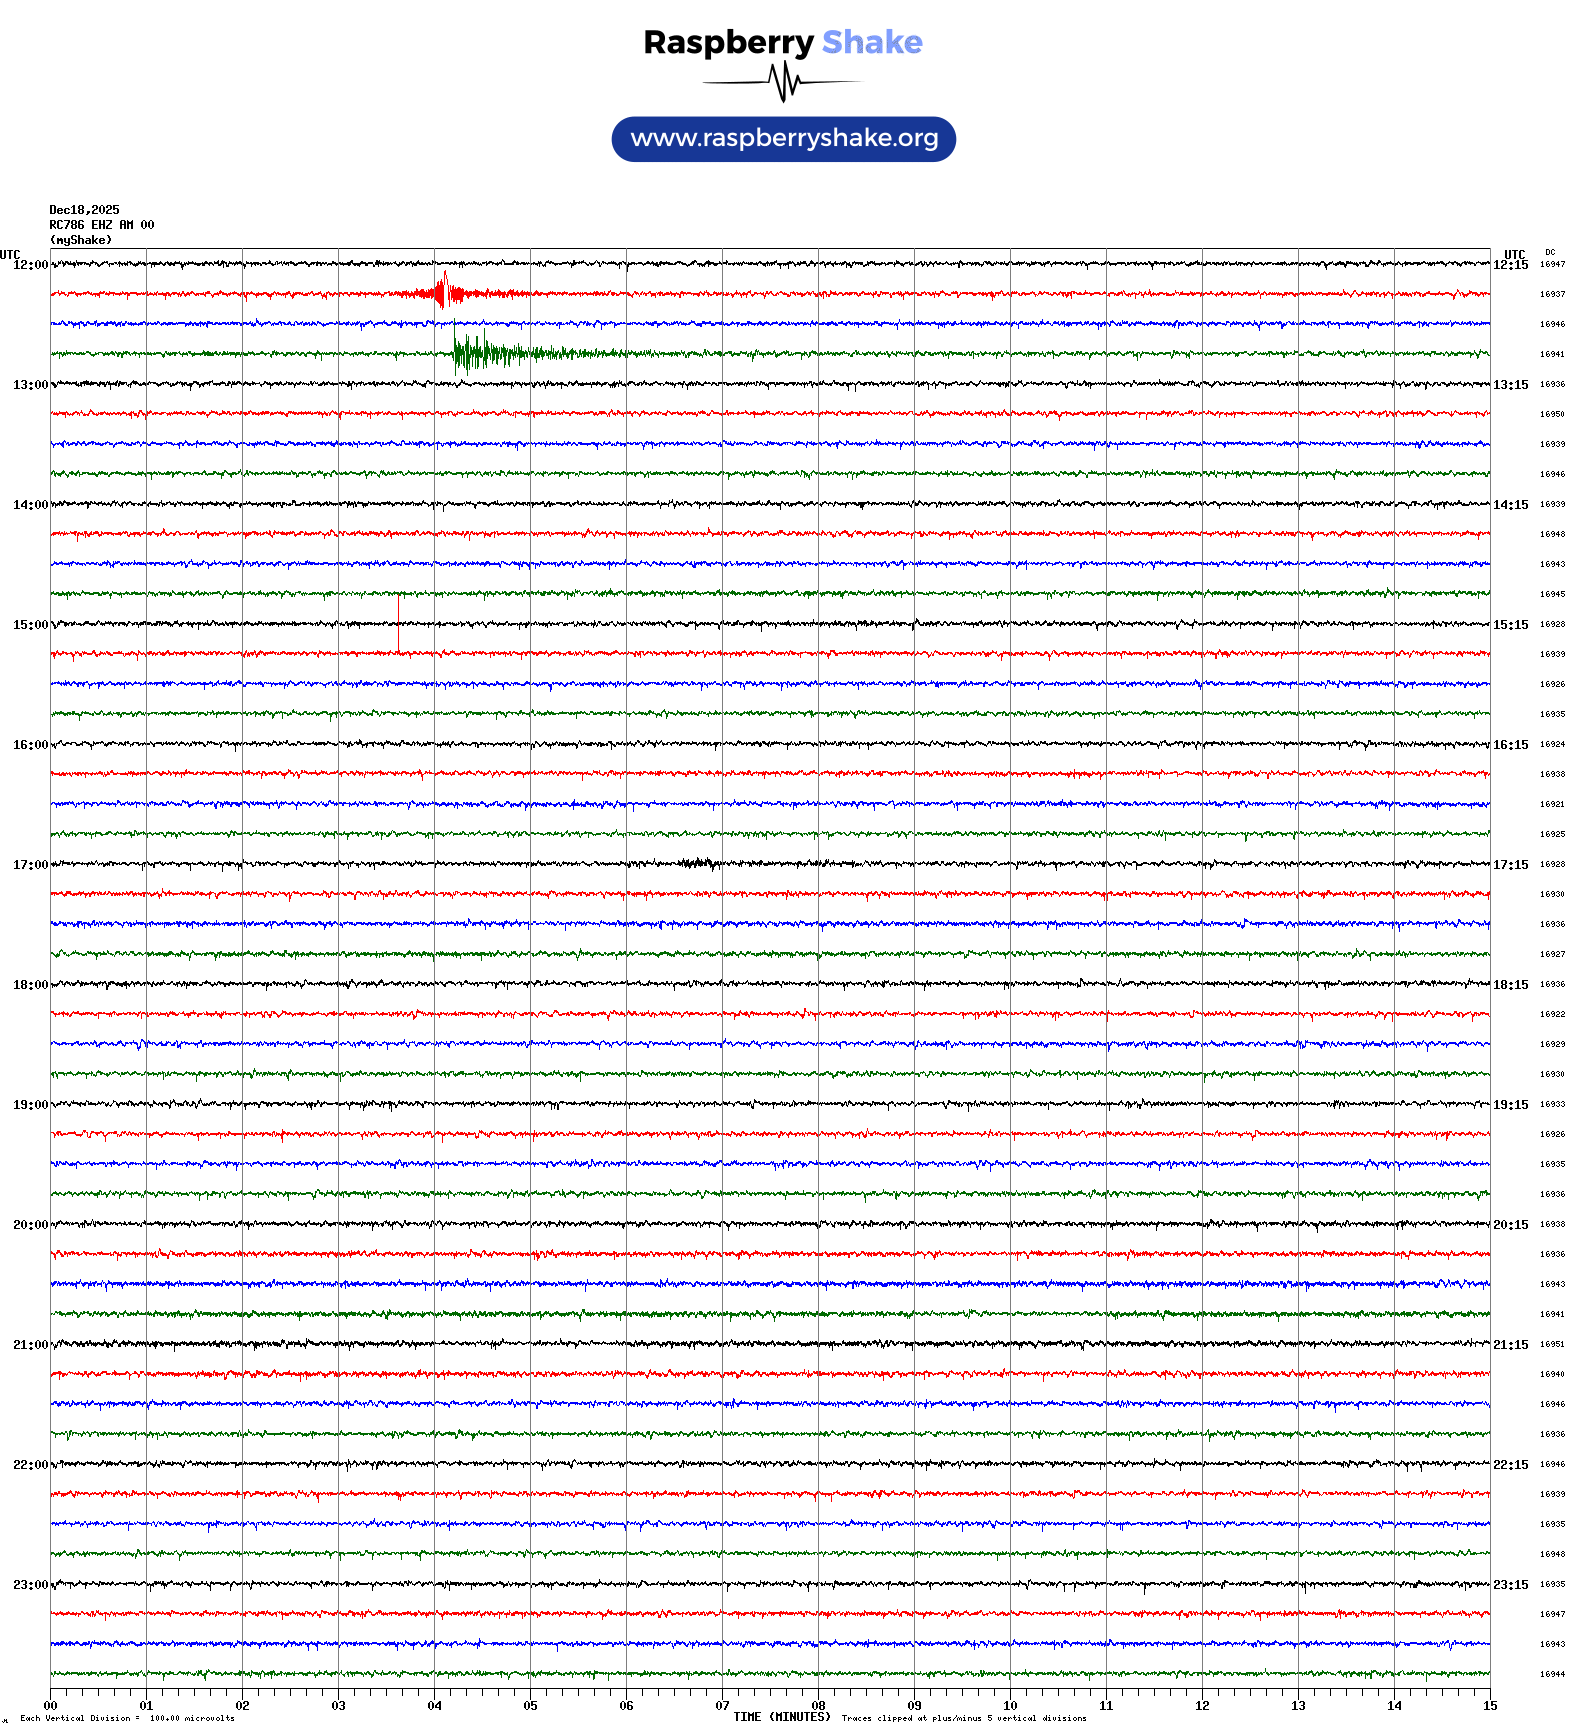Click the (myShake) label
Image resolution: width=1570 pixels, height=1732 pixels.
pyautogui.click(x=80, y=240)
